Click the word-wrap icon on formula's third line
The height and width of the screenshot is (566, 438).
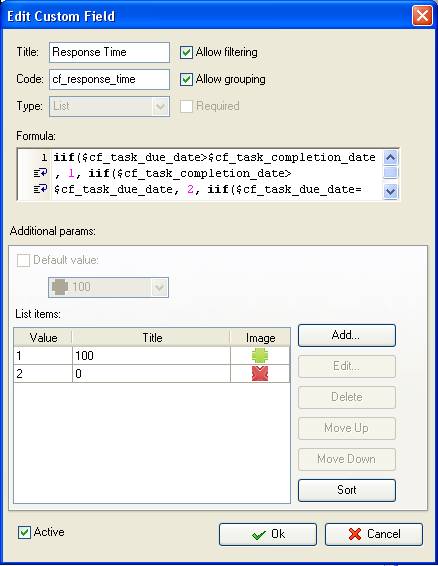tap(40, 189)
